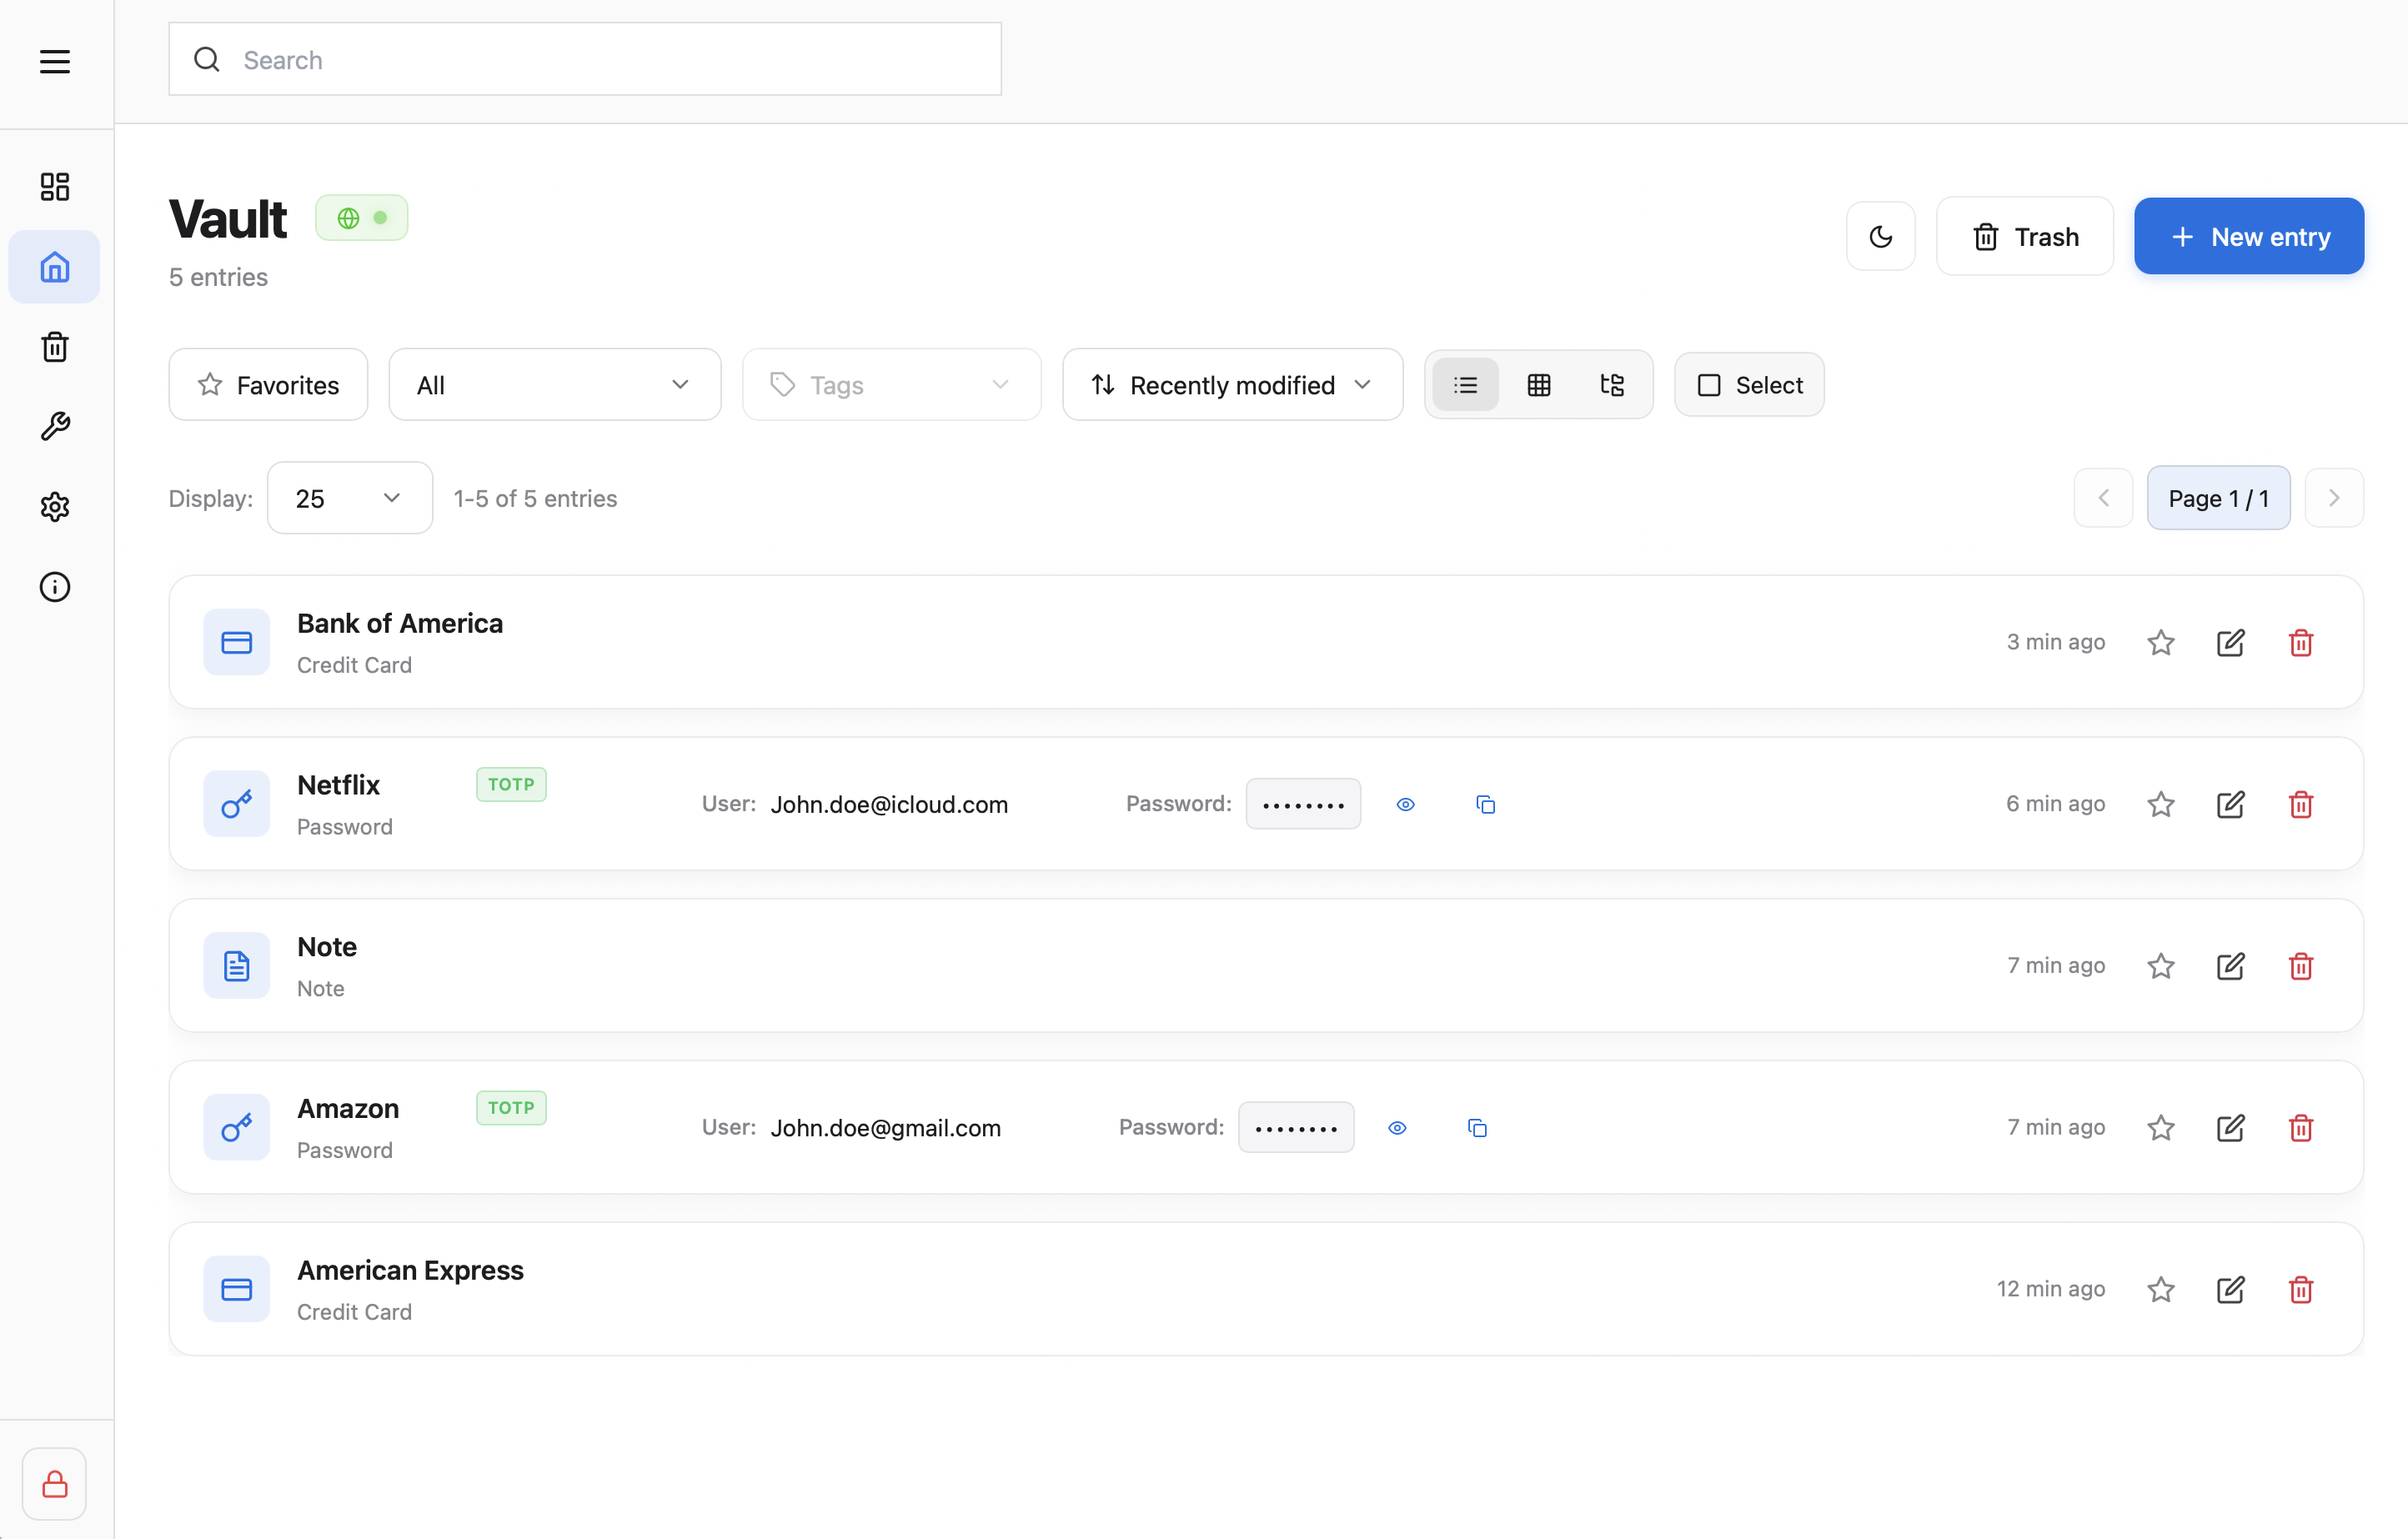Enable selection mode with Select checkbox

[x=1749, y=385]
